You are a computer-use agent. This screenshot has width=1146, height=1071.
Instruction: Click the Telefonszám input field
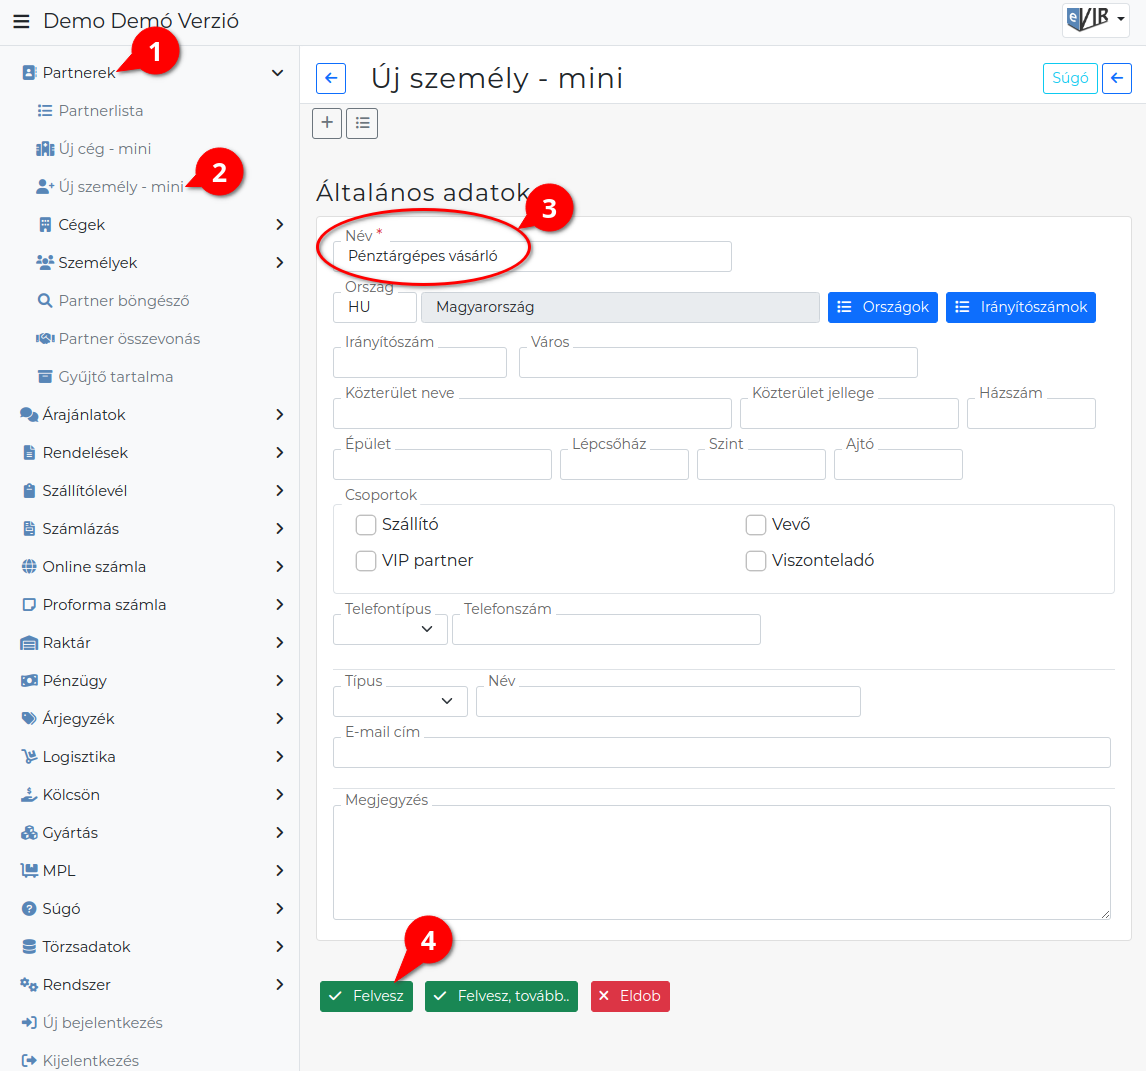tap(607, 629)
